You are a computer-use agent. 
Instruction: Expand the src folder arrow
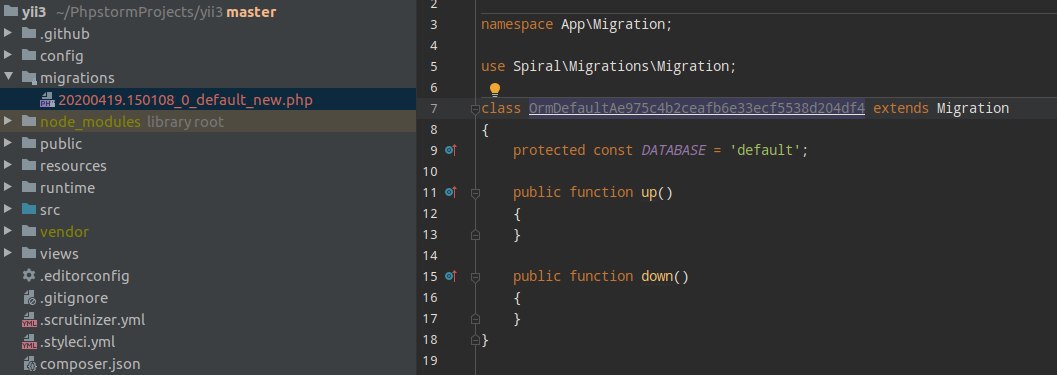tap(8, 210)
